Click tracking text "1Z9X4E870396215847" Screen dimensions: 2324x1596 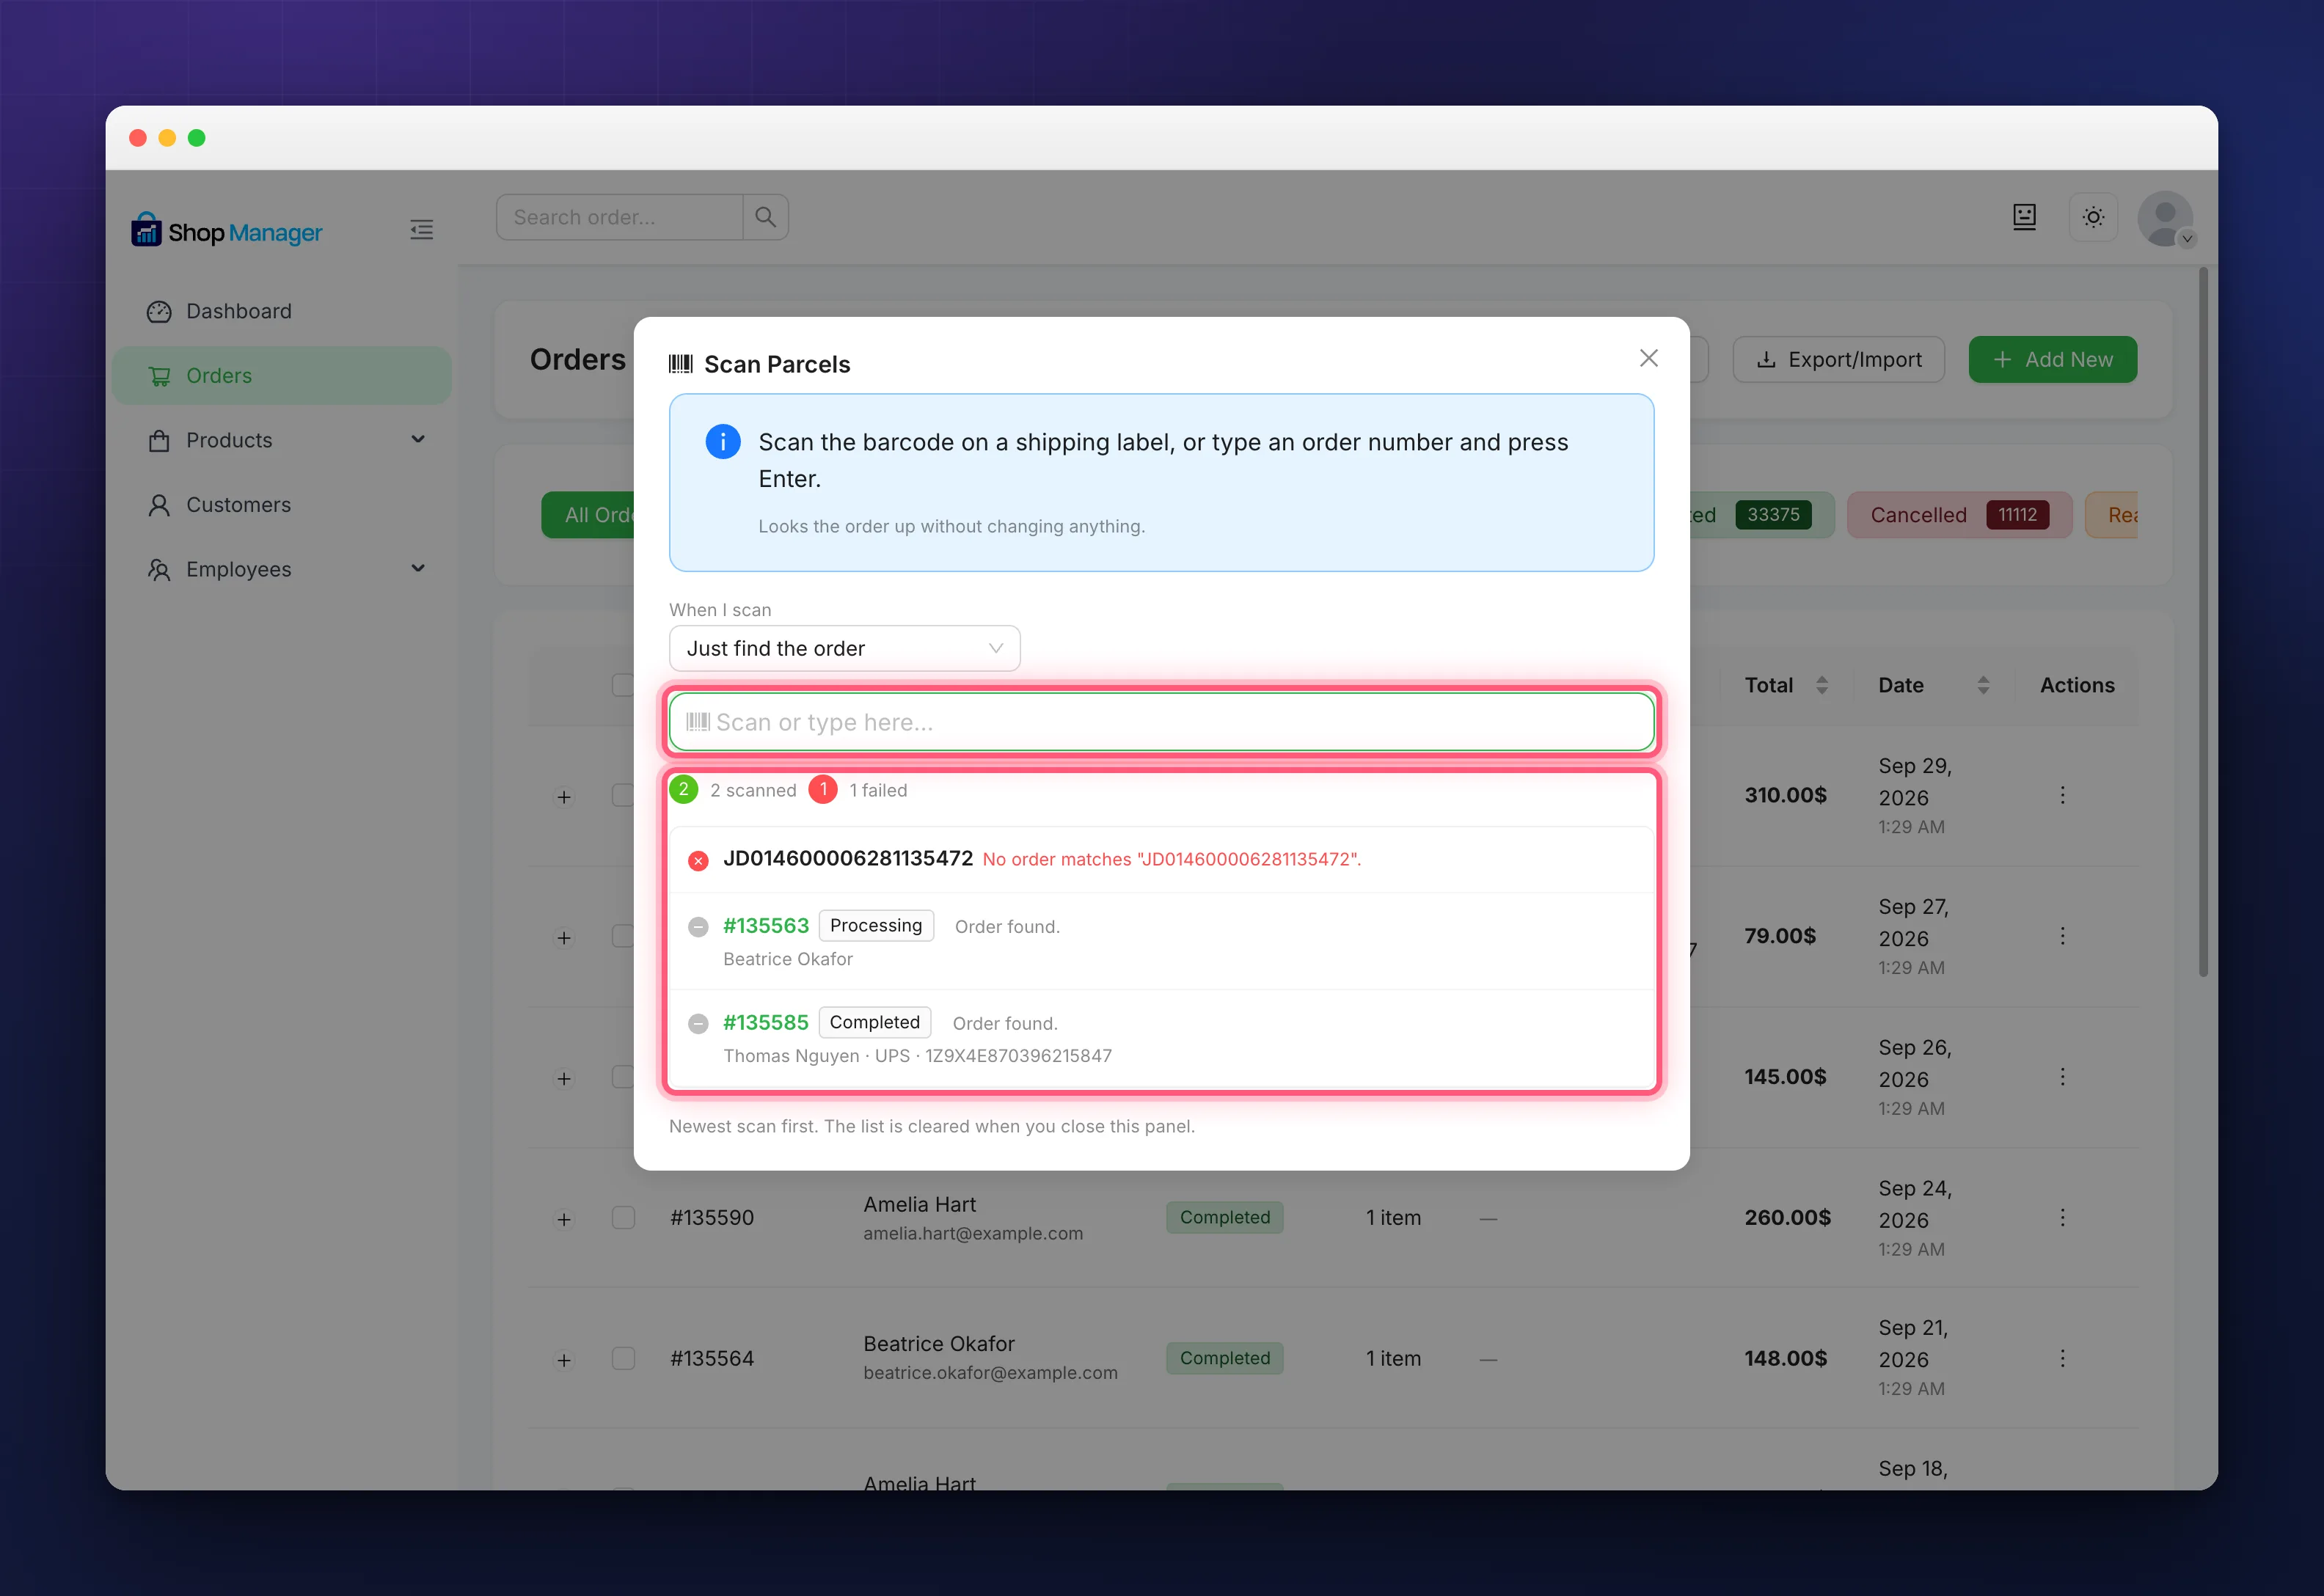[x=1018, y=1056]
